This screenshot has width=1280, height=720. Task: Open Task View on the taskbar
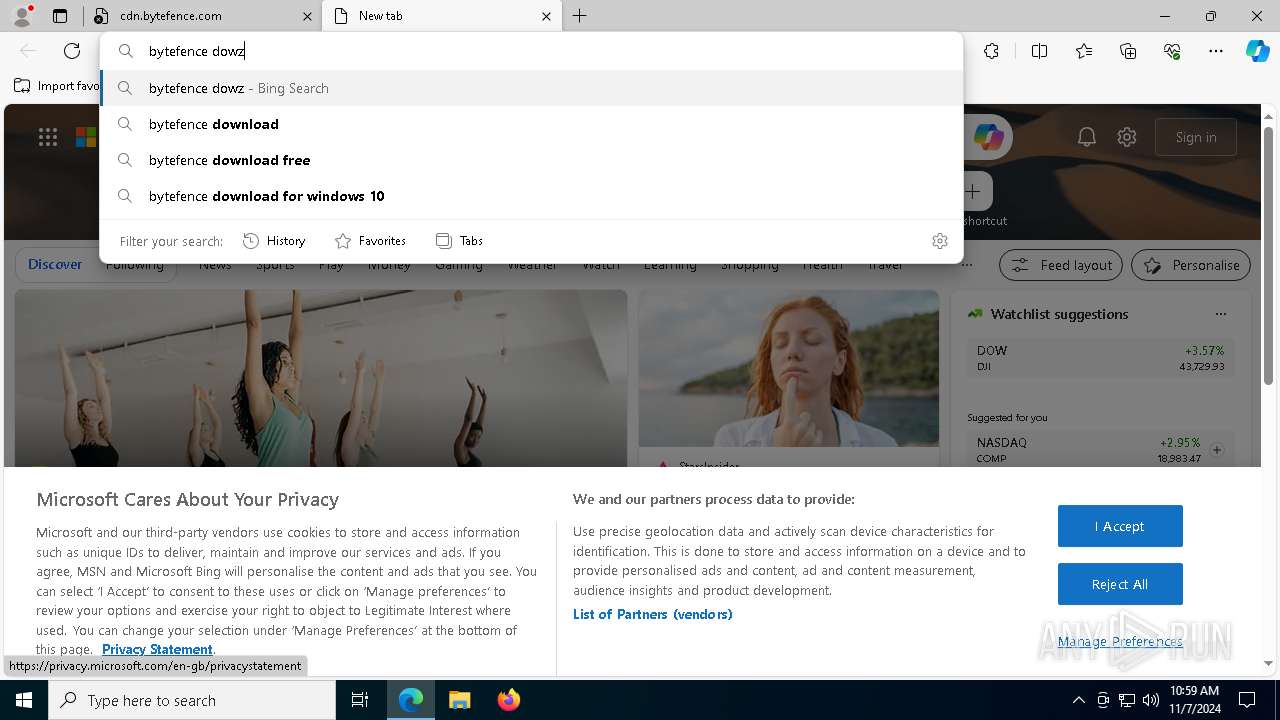pyautogui.click(x=360, y=700)
